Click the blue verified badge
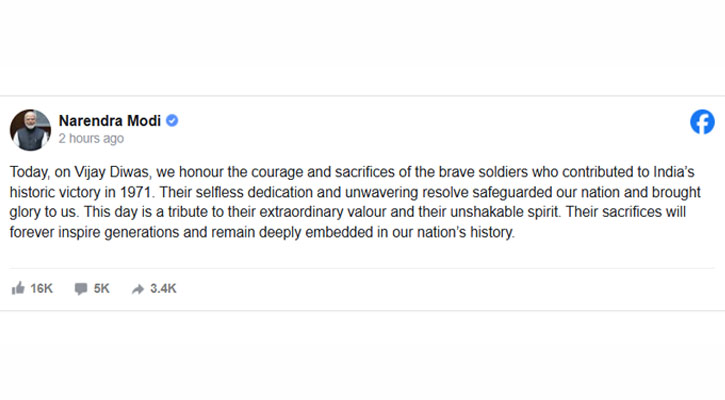This screenshot has width=725, height=400. coord(172,121)
